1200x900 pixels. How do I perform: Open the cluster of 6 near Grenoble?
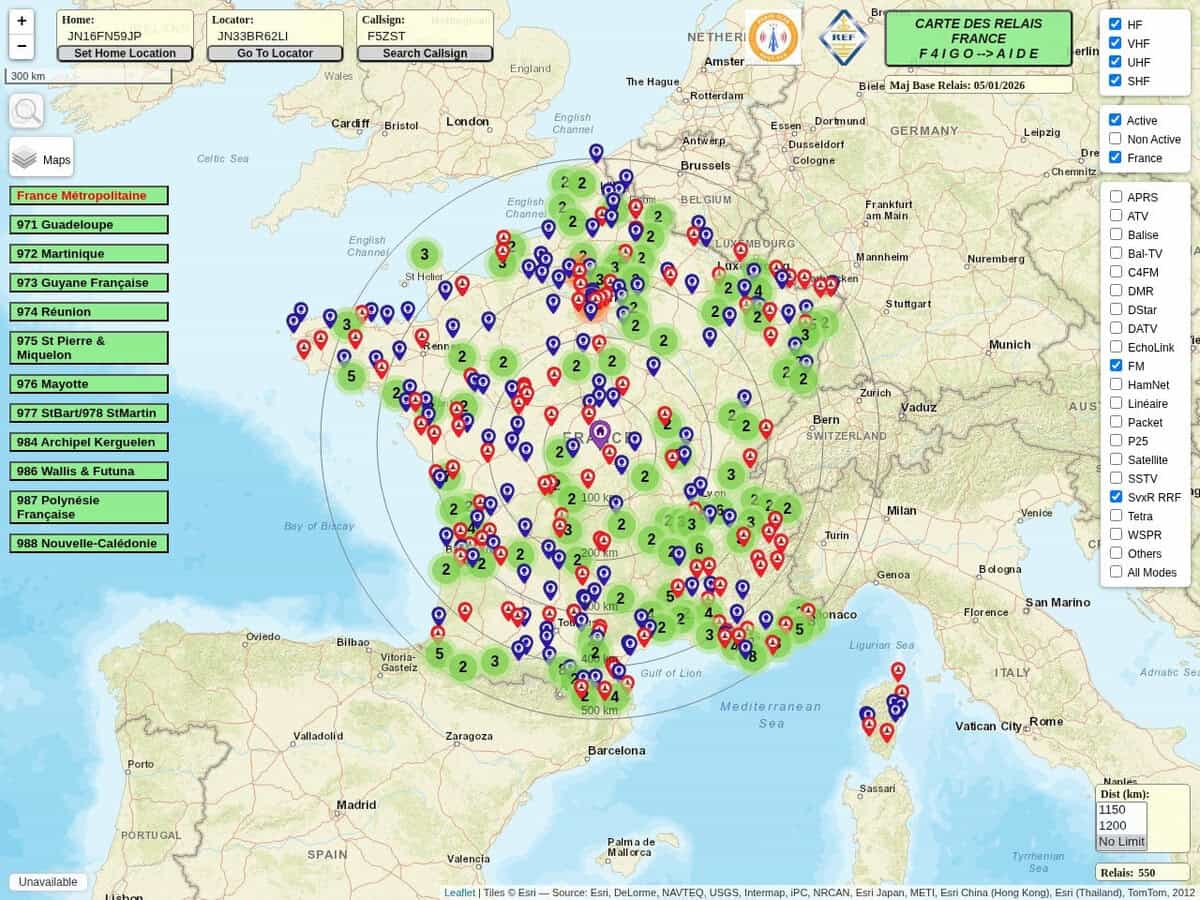pos(698,548)
